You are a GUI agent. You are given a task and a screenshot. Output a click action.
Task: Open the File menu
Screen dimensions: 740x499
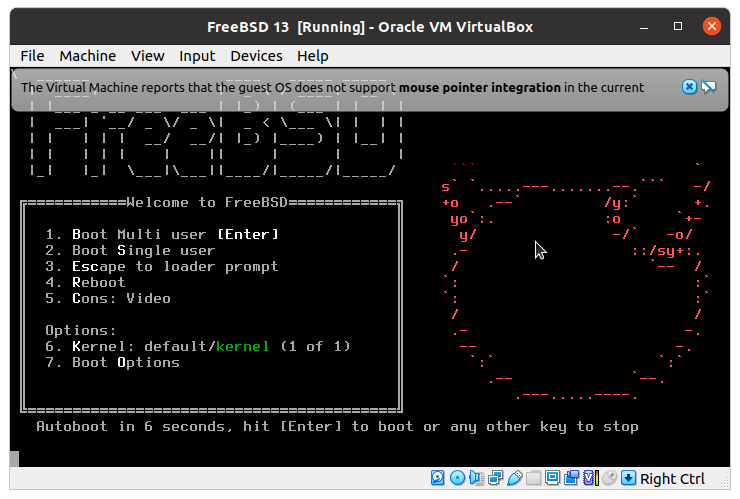pyautogui.click(x=32, y=56)
